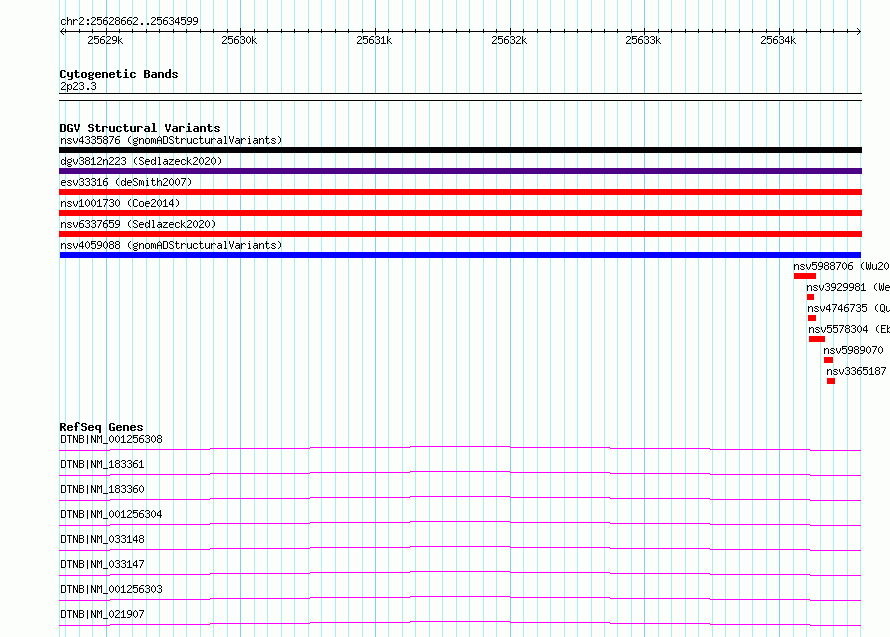Click the 25629k ruler tick label

pyautogui.click(x=105, y=40)
